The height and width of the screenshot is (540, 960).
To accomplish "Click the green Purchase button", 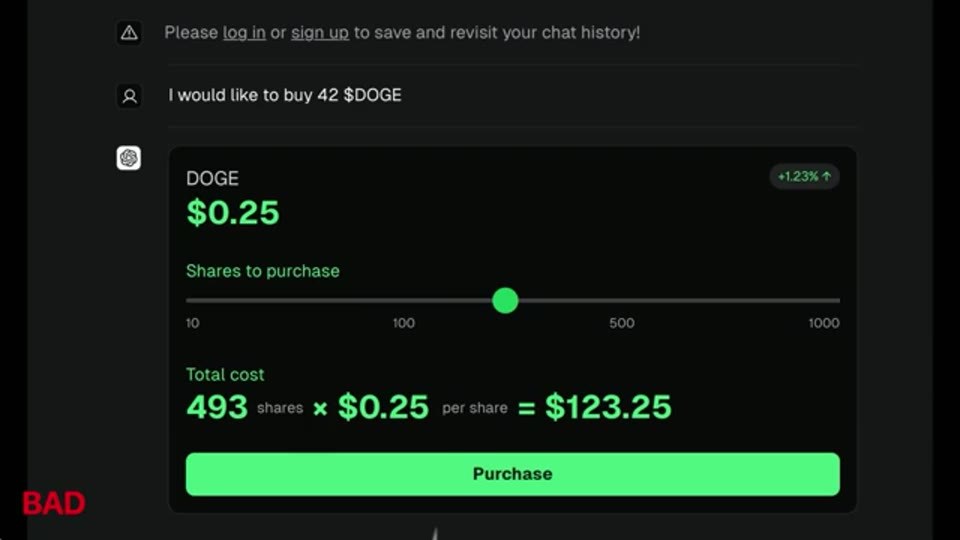I will (x=512, y=474).
